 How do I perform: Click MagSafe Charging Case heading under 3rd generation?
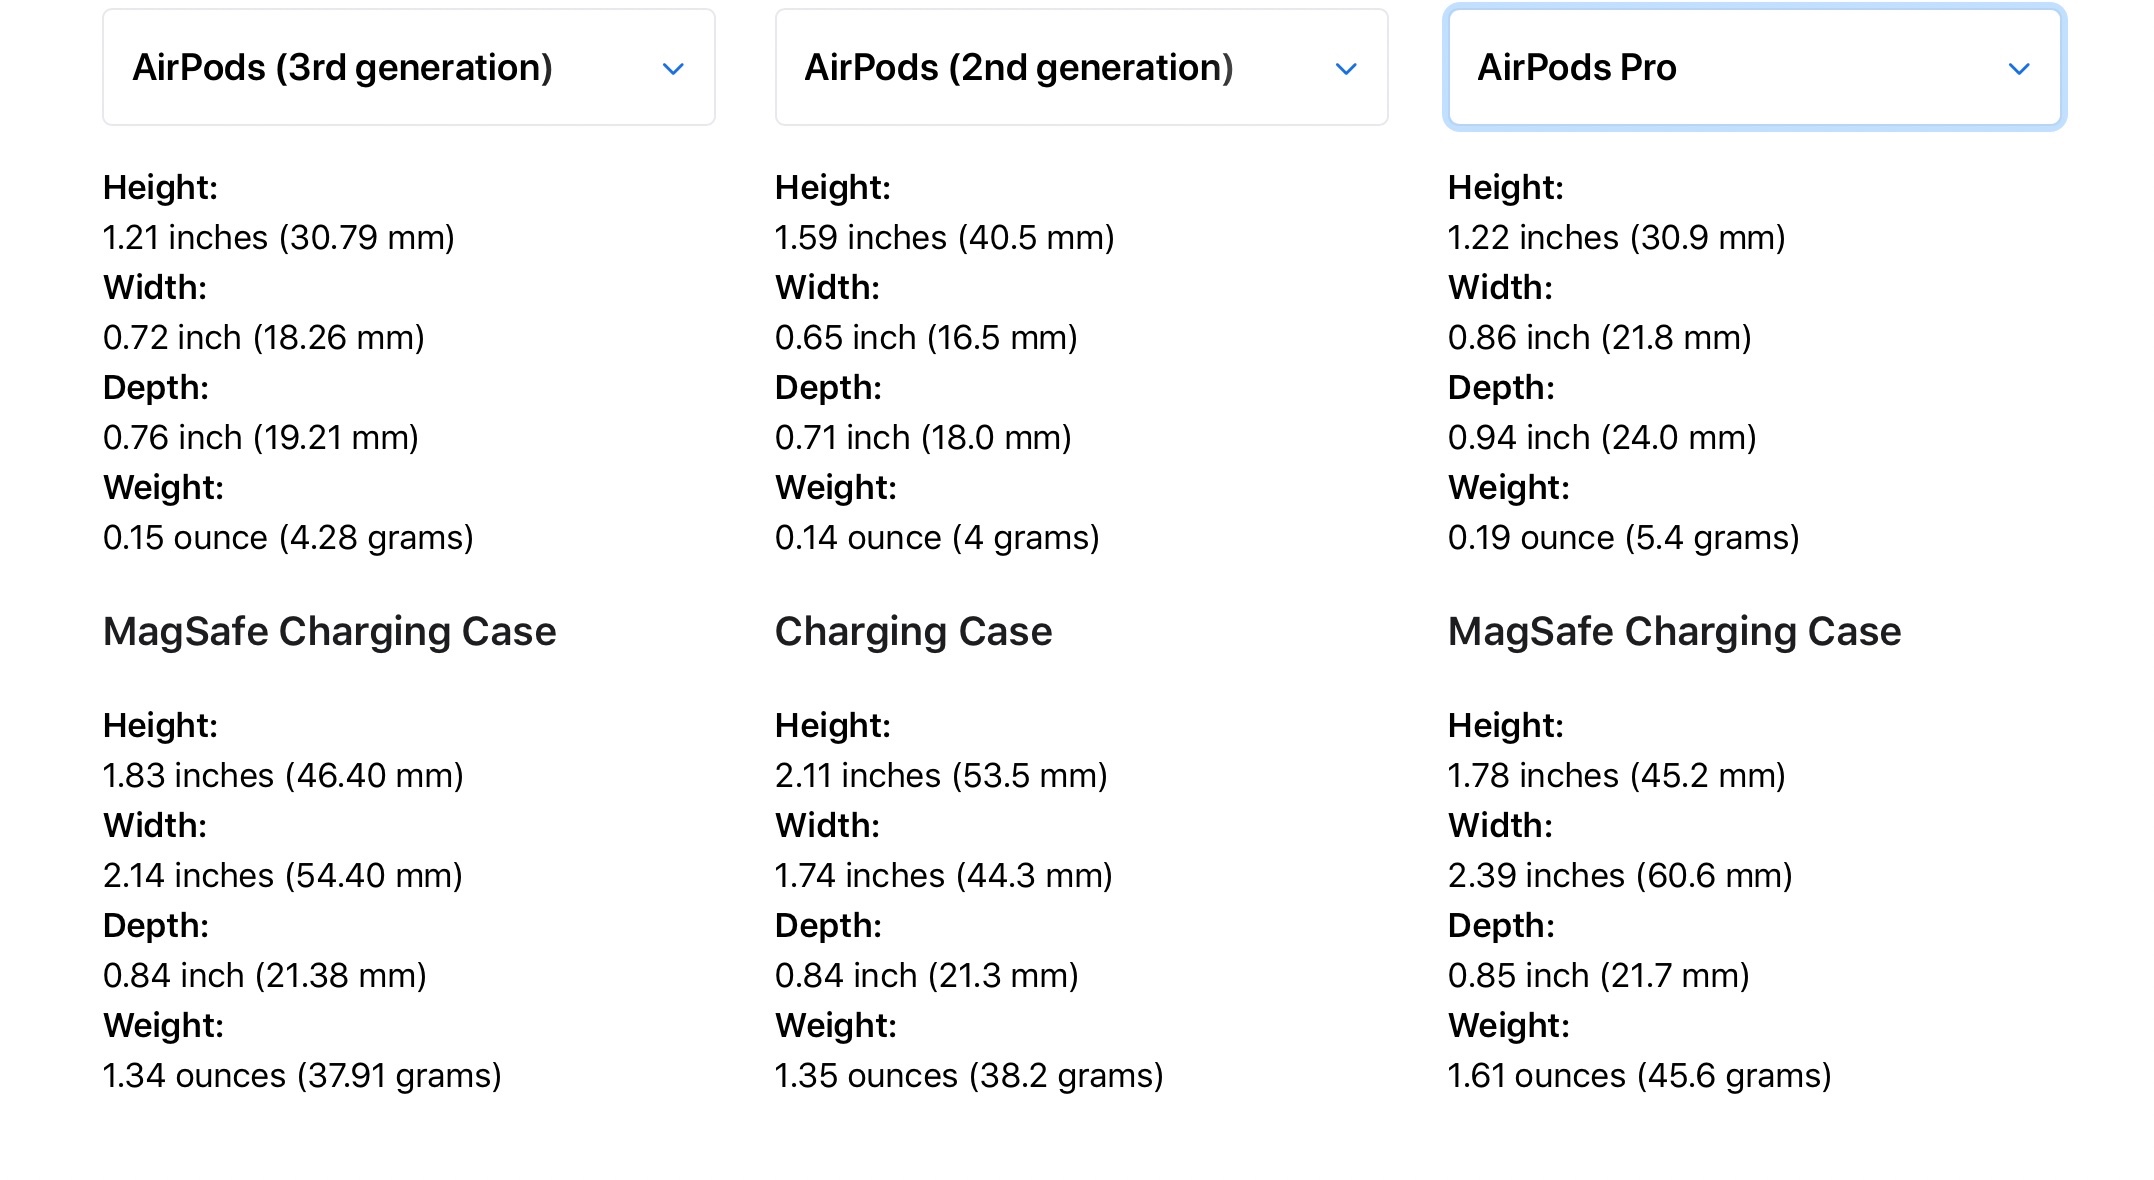[x=329, y=632]
